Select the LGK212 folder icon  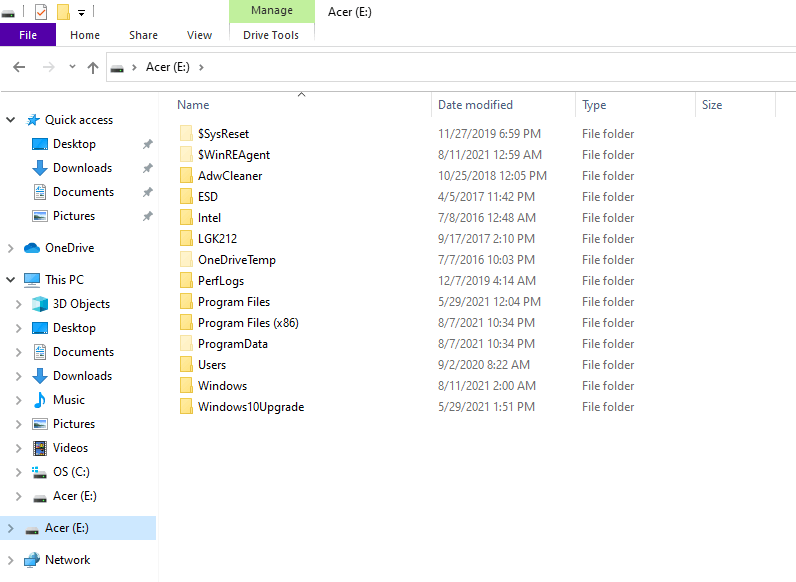[186, 238]
